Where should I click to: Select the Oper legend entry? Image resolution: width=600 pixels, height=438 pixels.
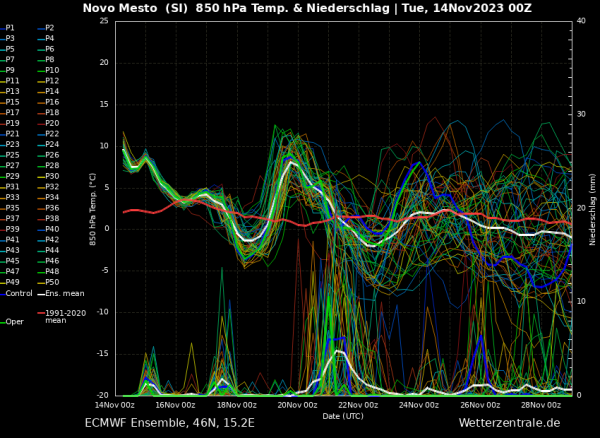click(x=12, y=322)
